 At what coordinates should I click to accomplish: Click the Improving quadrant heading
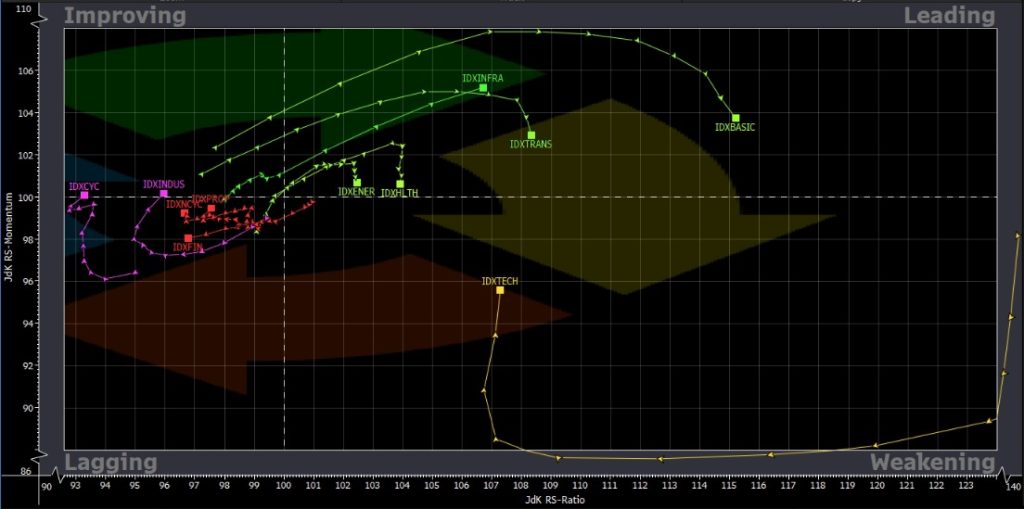coord(125,16)
